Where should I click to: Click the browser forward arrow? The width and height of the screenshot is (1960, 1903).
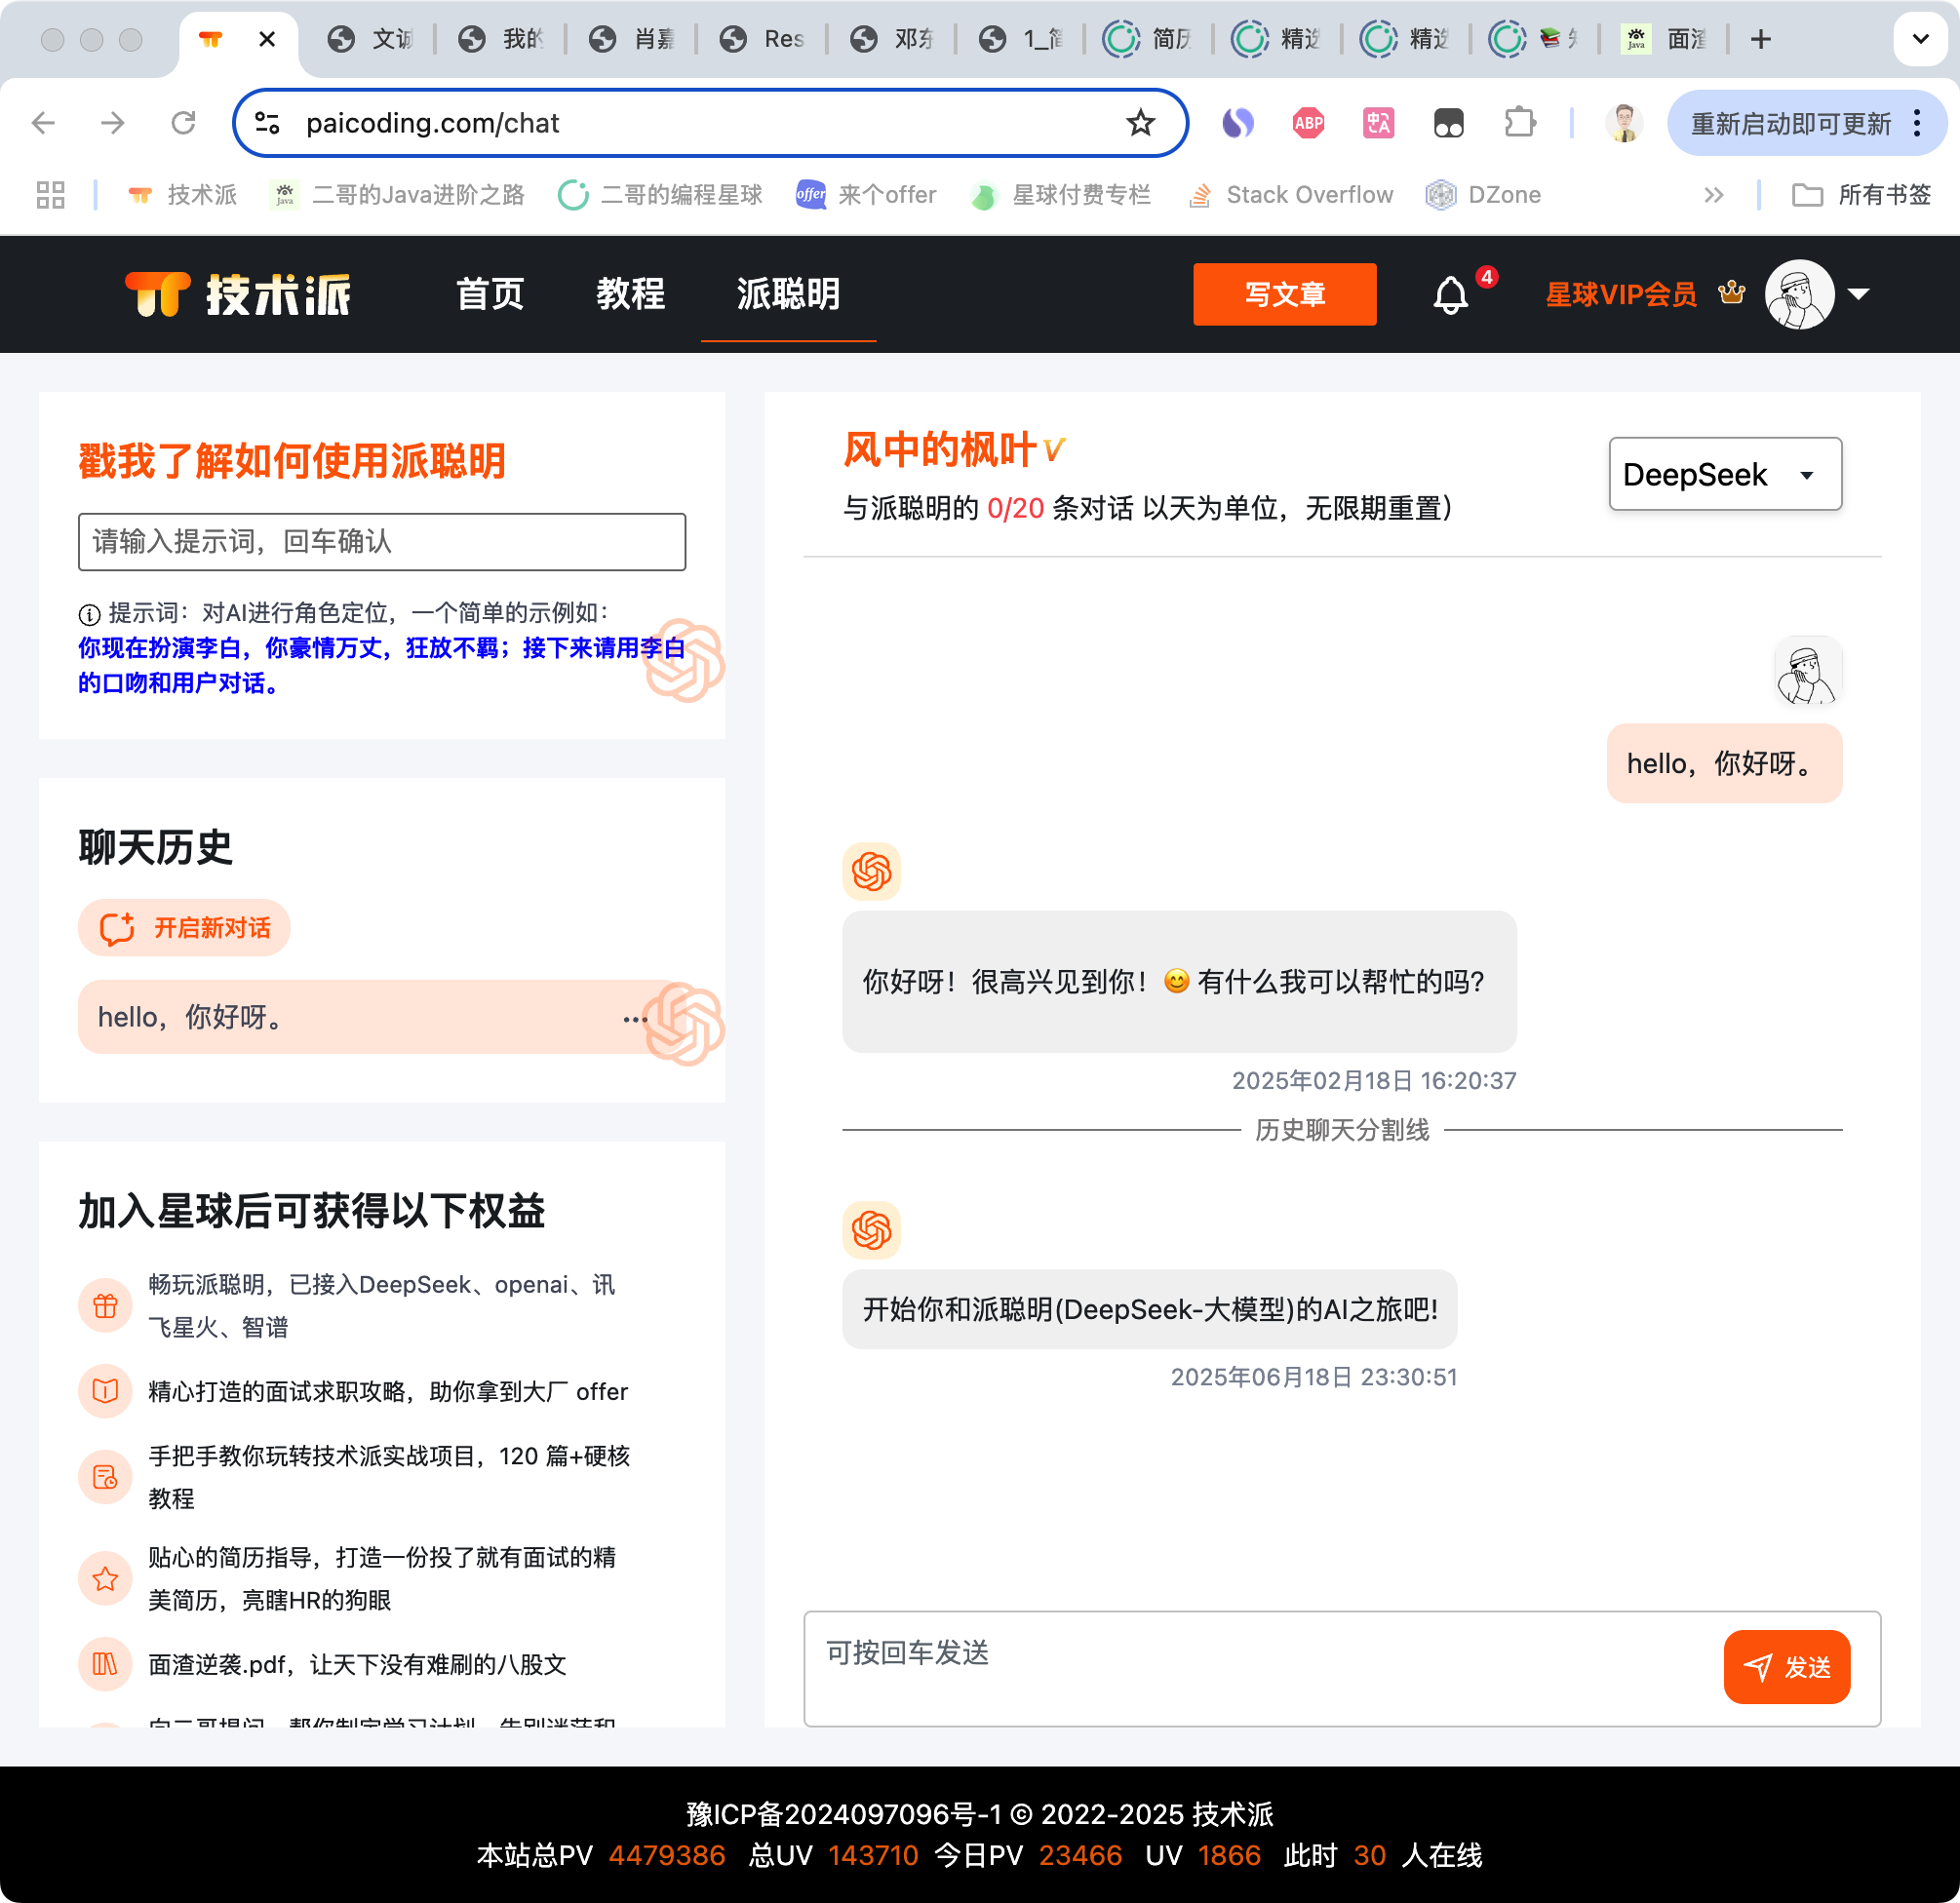click(x=113, y=123)
